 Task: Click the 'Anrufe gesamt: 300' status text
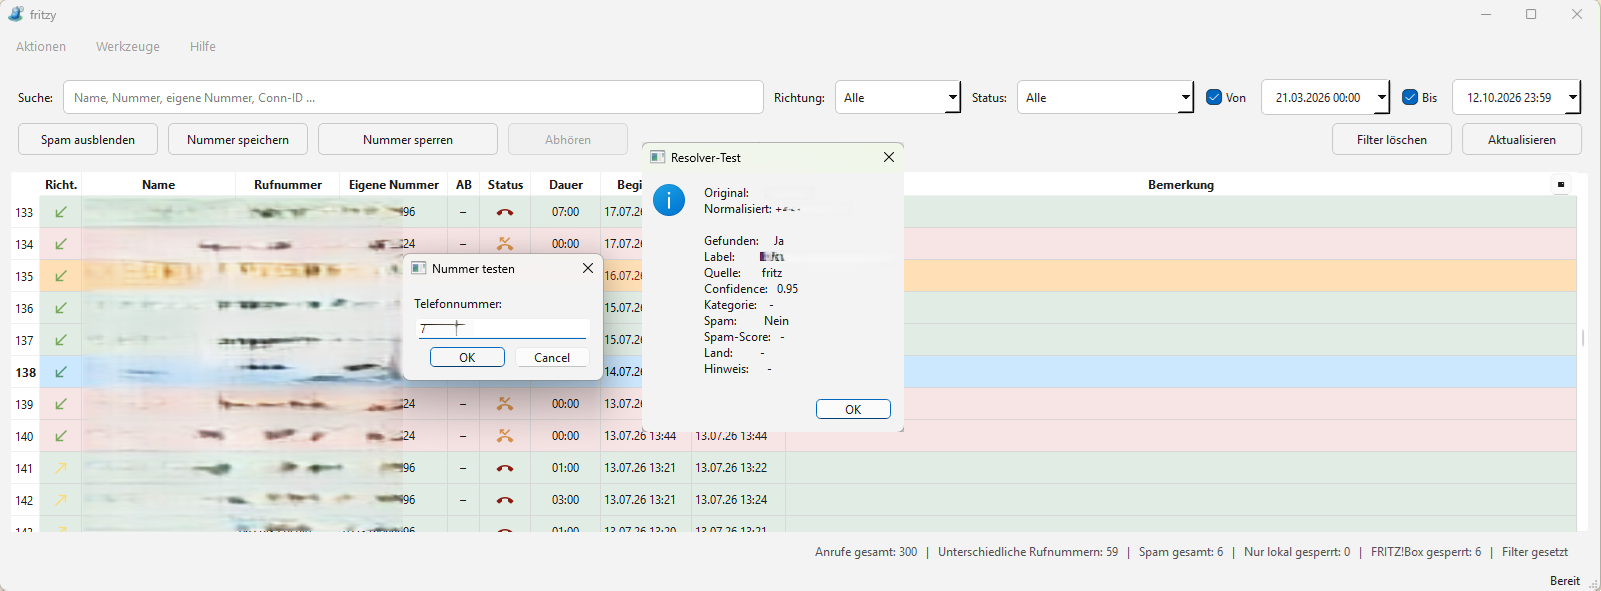[x=866, y=552]
